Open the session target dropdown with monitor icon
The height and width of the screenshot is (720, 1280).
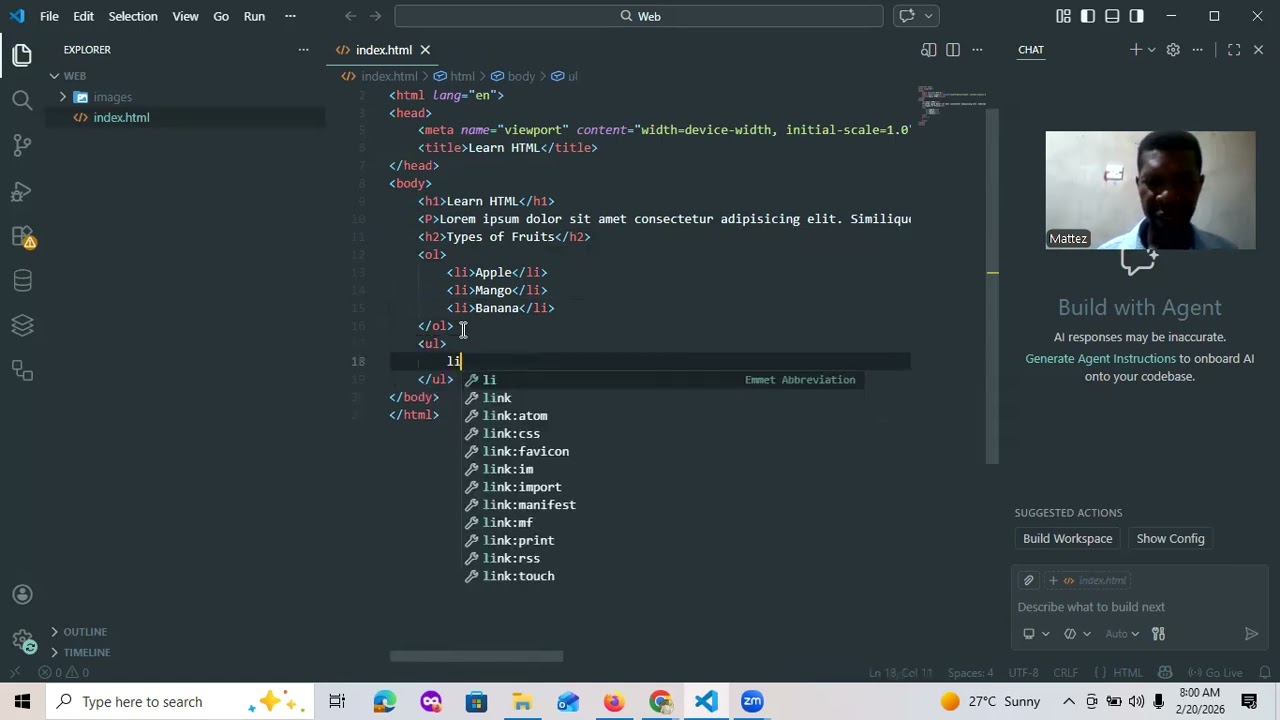click(1035, 634)
